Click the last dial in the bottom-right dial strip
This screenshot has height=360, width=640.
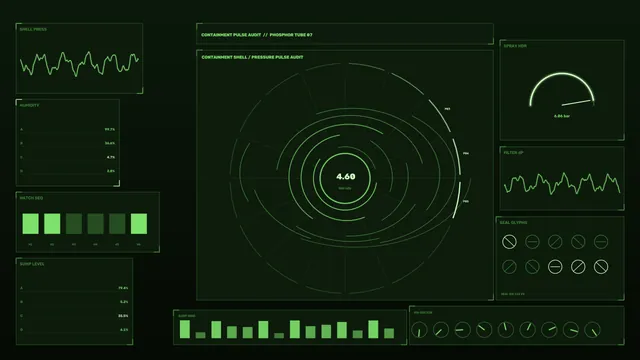(592, 330)
